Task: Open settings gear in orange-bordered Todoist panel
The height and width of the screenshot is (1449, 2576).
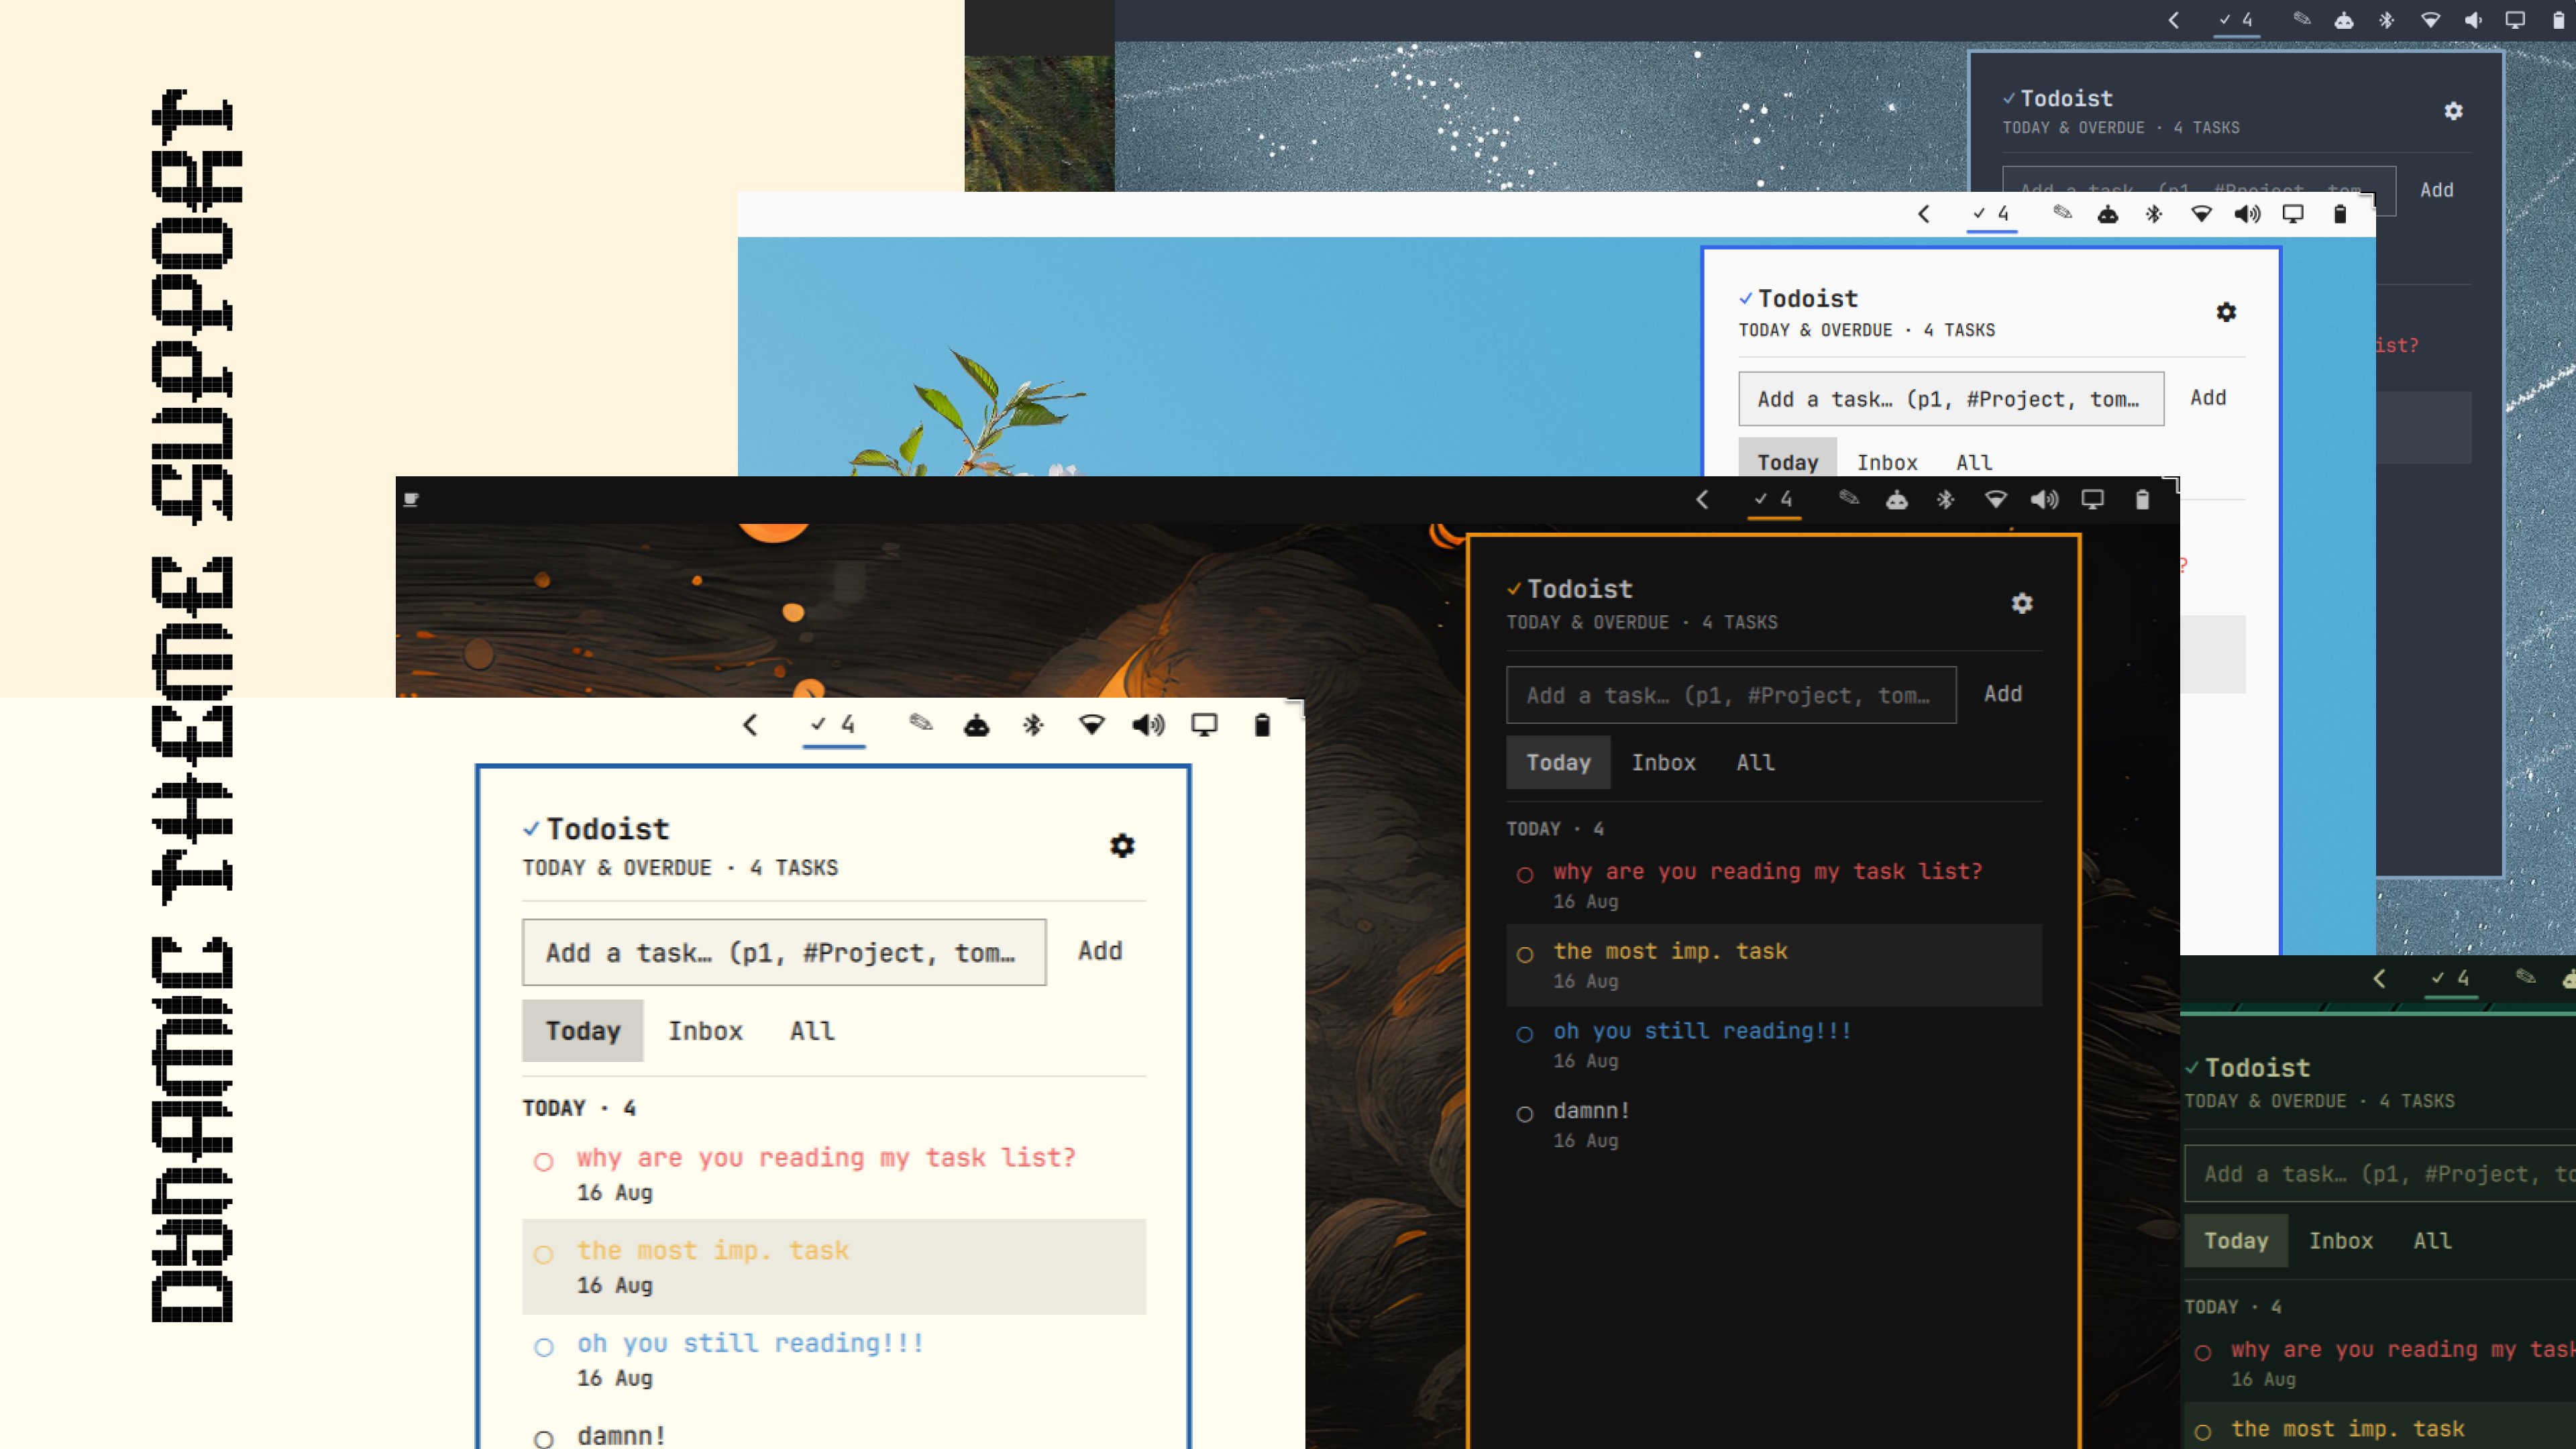Action: click(x=2022, y=603)
